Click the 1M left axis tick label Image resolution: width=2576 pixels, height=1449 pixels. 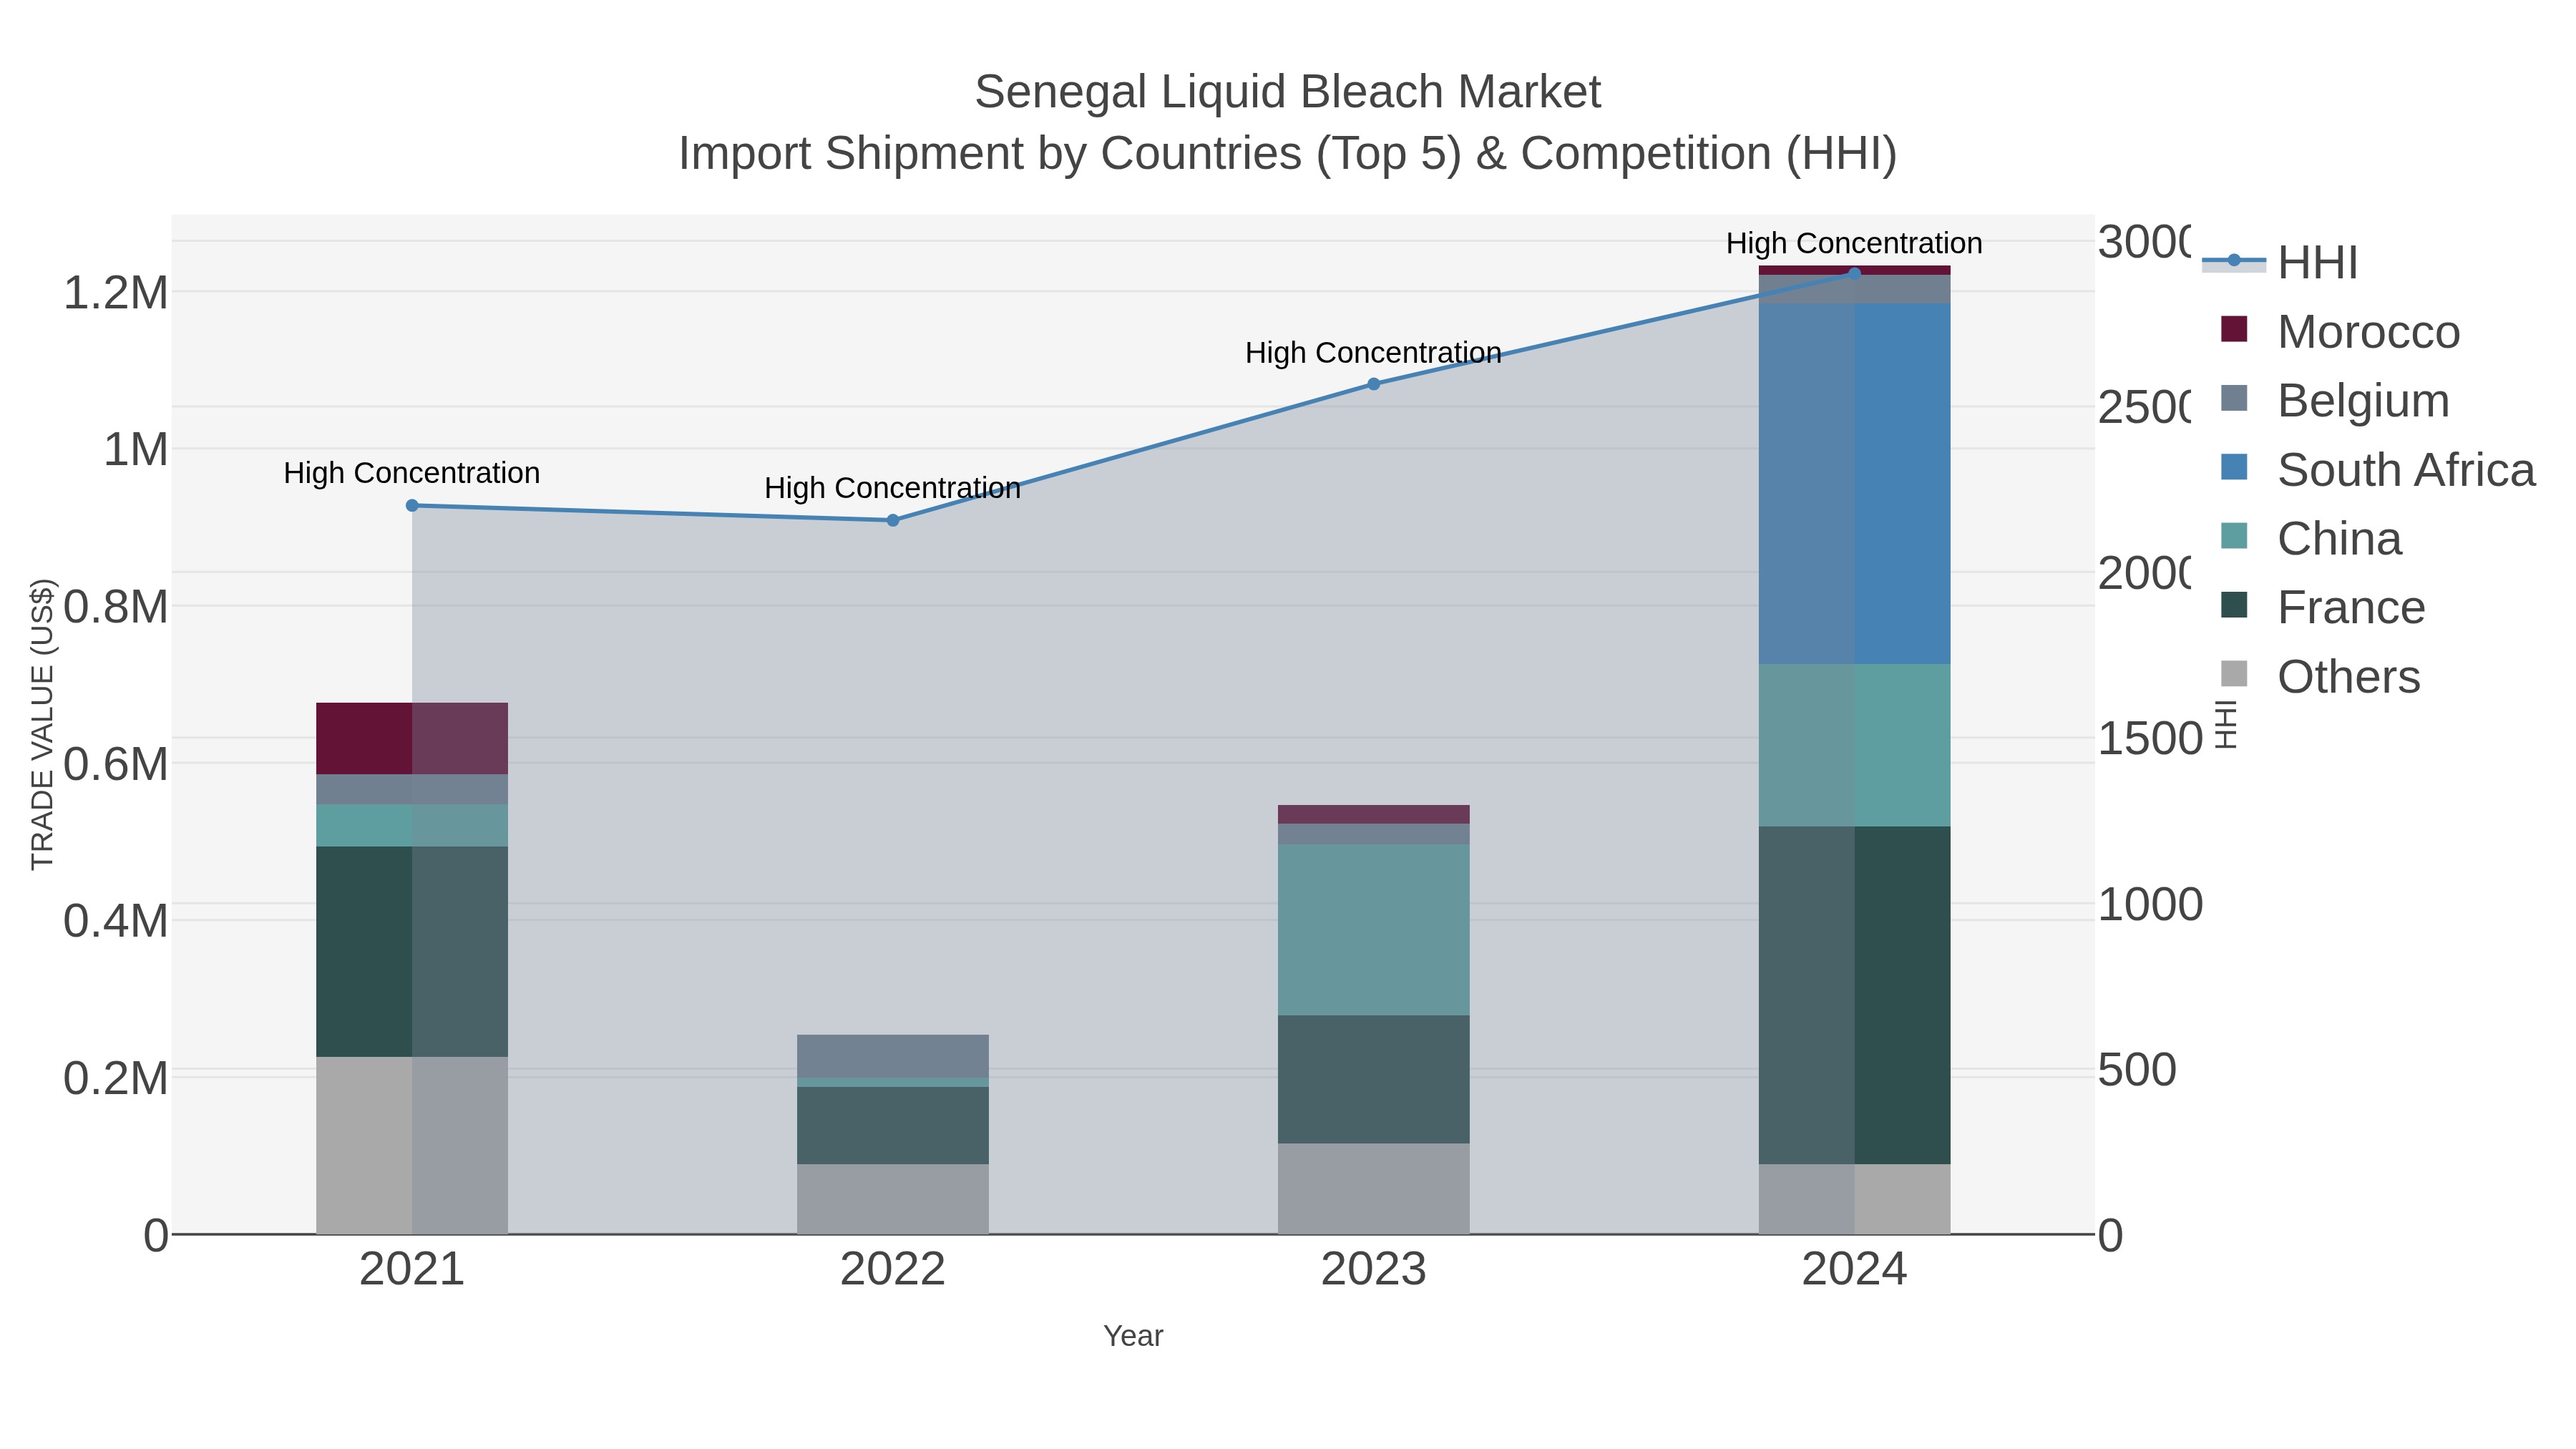coord(136,450)
